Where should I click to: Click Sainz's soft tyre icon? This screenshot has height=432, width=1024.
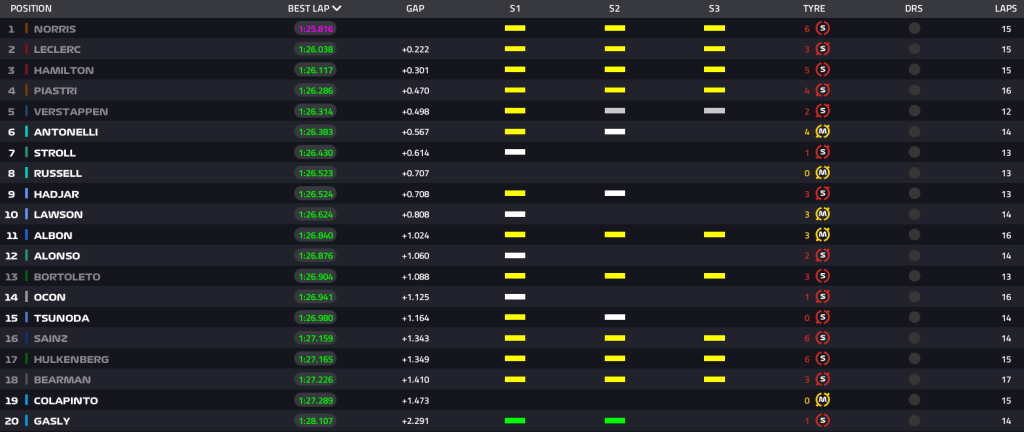(x=823, y=339)
